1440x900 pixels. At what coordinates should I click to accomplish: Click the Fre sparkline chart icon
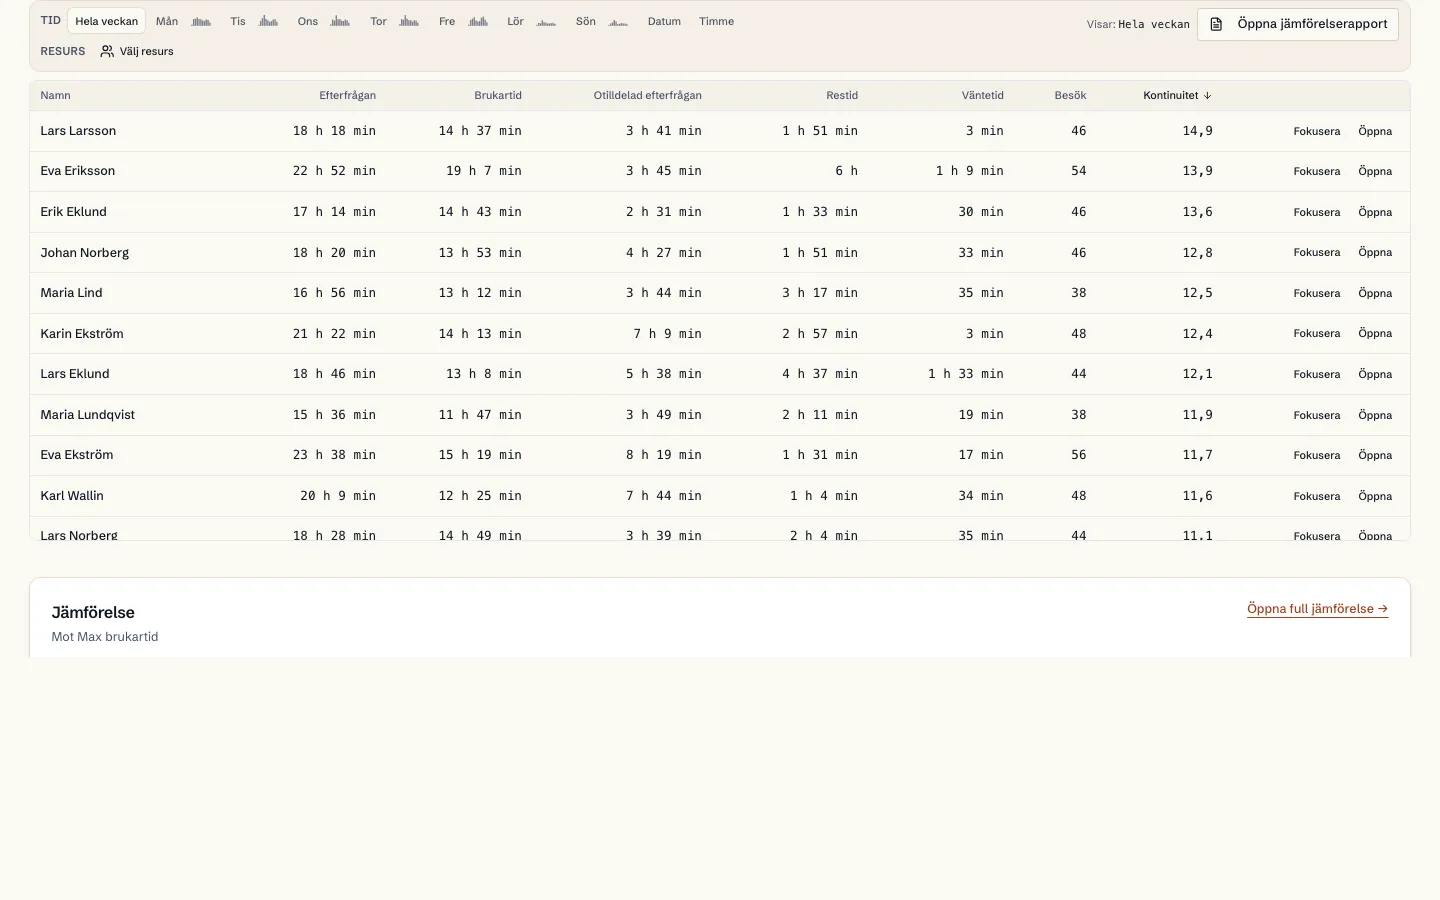click(478, 21)
